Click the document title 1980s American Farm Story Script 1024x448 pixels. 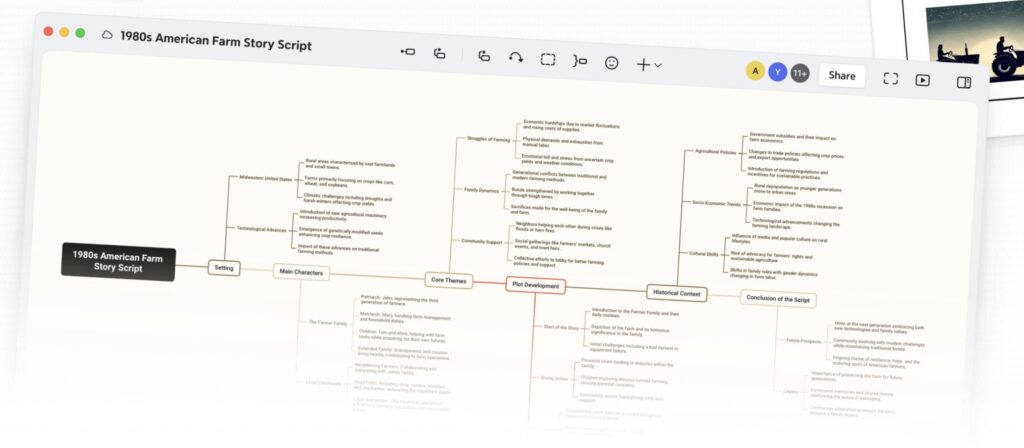point(216,40)
